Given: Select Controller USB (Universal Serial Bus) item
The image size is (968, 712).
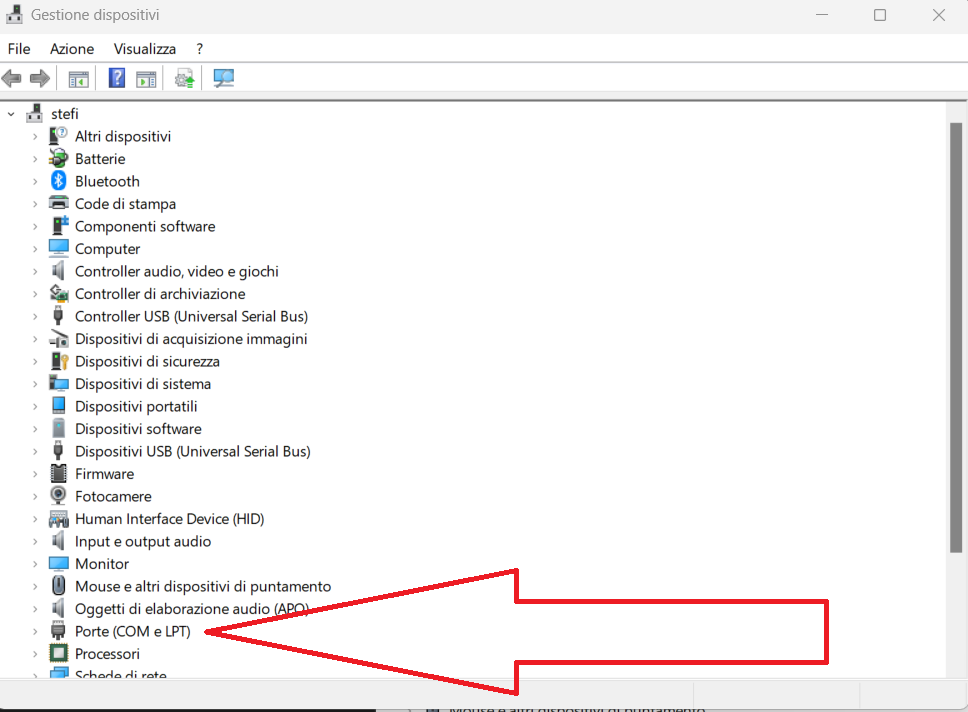Looking at the screenshot, I should tap(191, 316).
